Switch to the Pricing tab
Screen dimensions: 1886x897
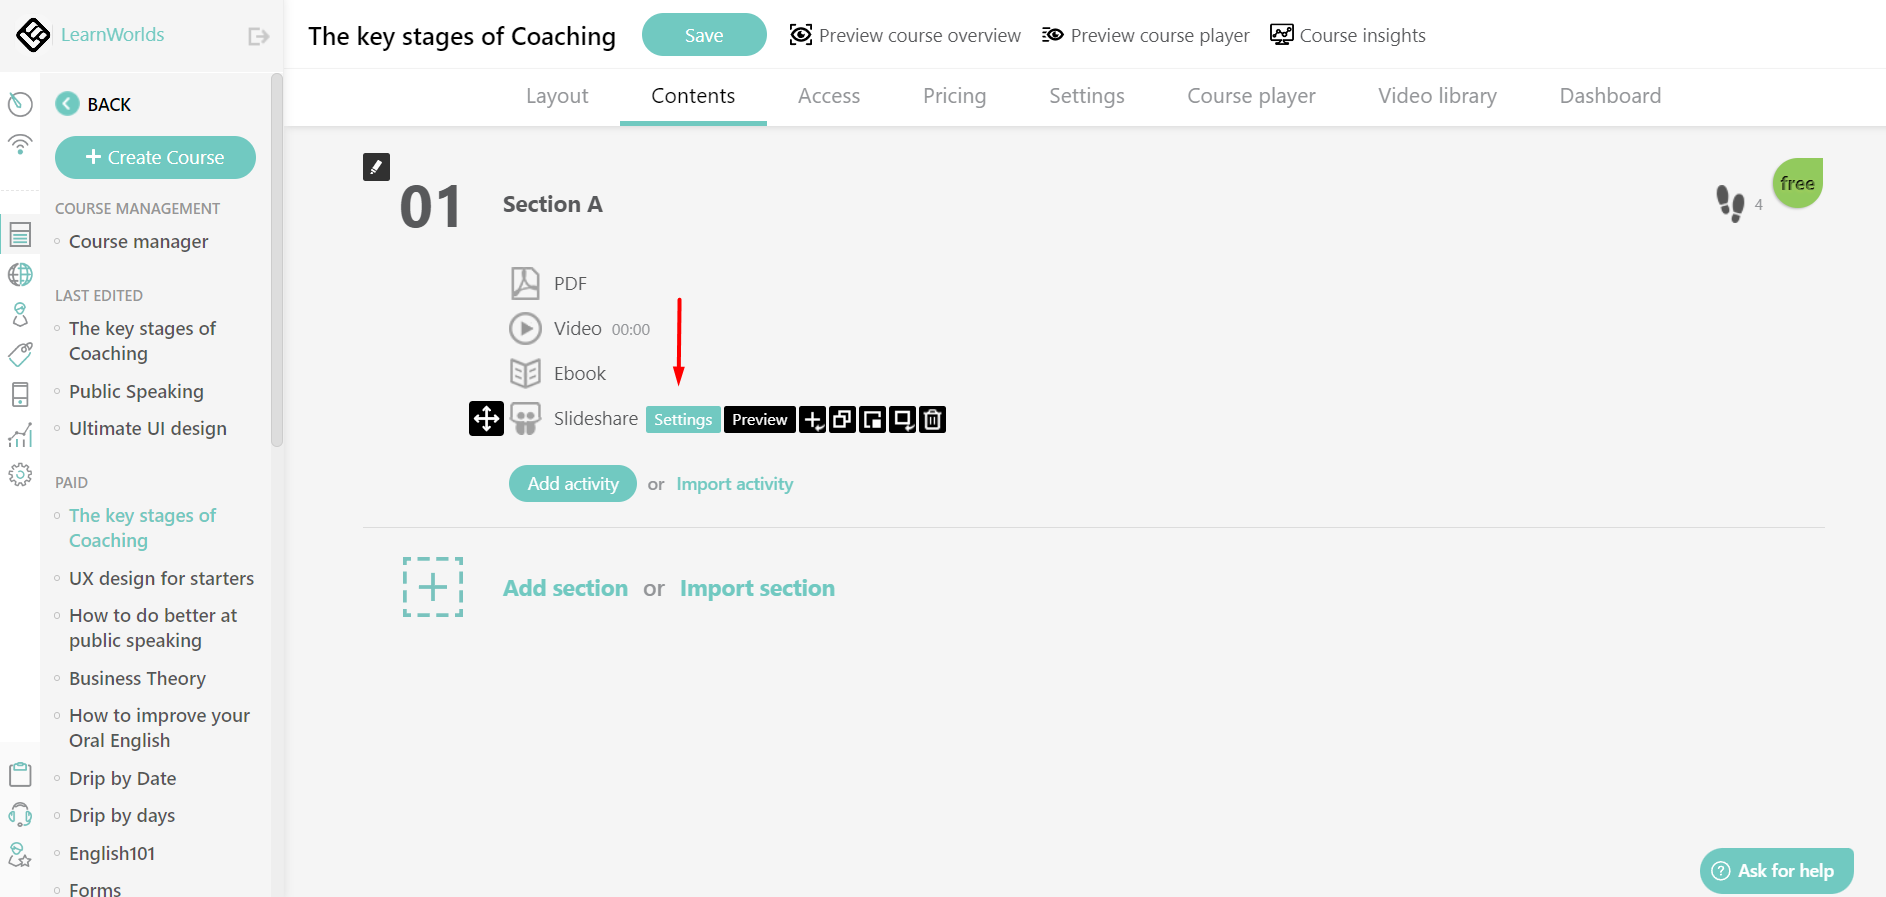tap(954, 96)
